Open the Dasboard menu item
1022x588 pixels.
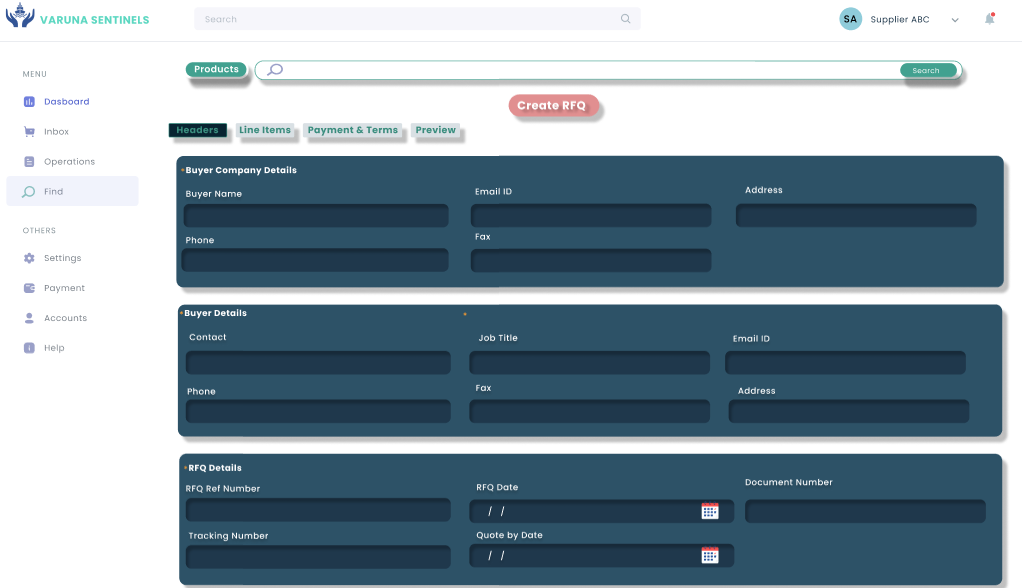[66, 102]
